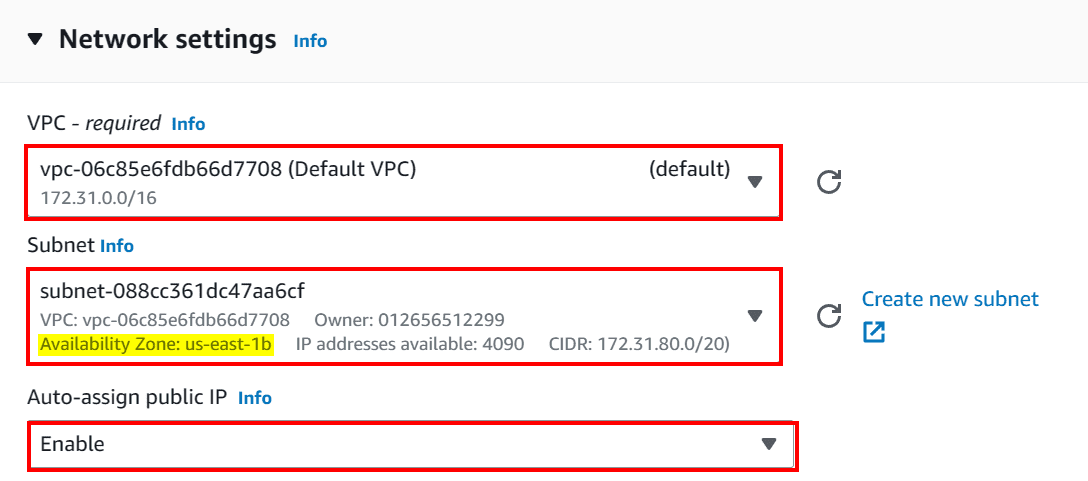Open Info for Auto-assign public IP
The height and width of the screenshot is (481, 1088).
tap(255, 398)
